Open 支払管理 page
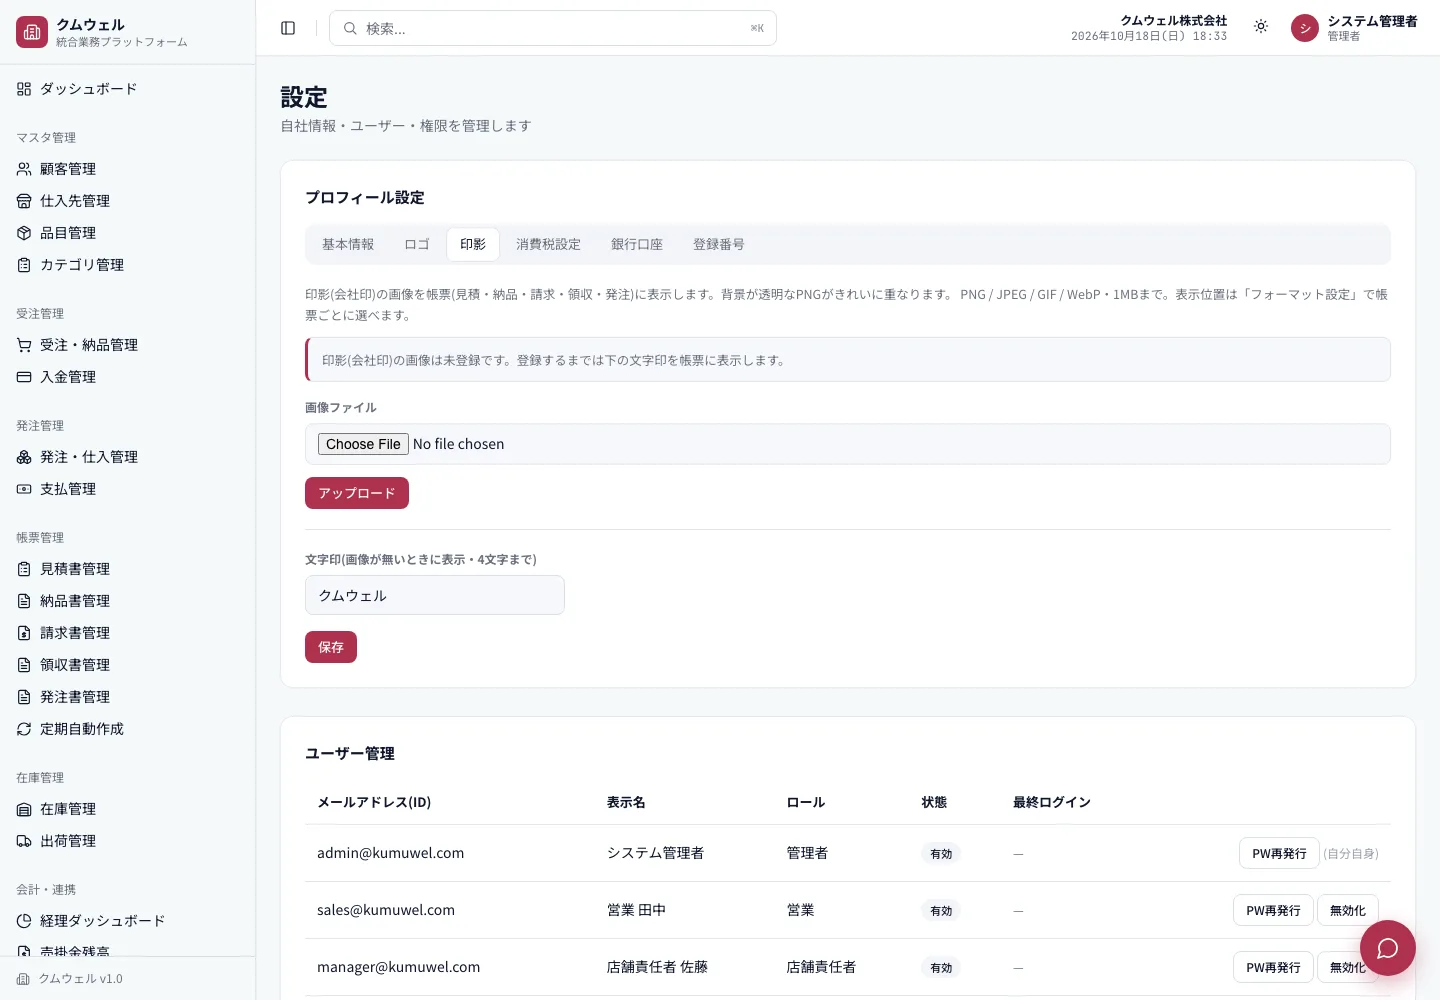The width and height of the screenshot is (1440, 1000). pyautogui.click(x=127, y=489)
